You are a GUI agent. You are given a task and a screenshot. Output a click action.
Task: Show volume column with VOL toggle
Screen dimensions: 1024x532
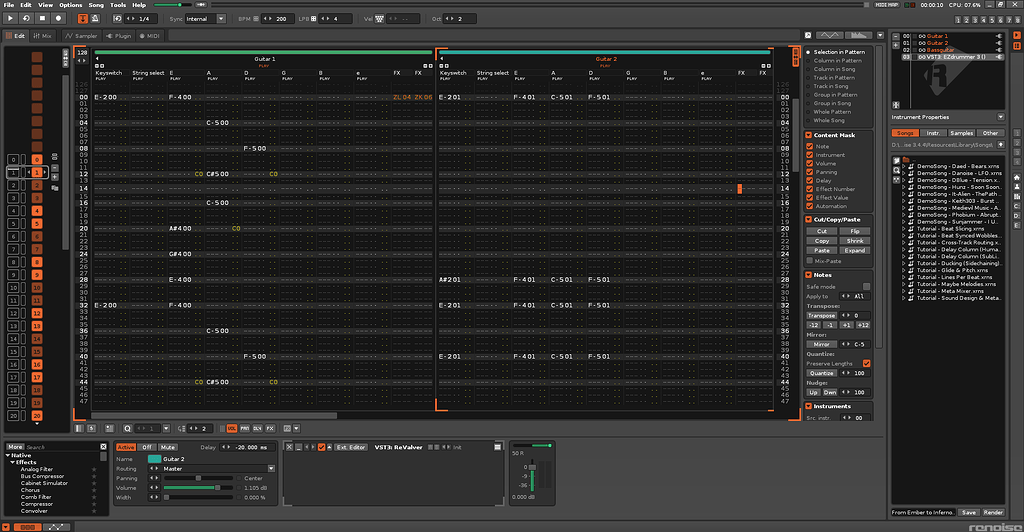[231, 429]
